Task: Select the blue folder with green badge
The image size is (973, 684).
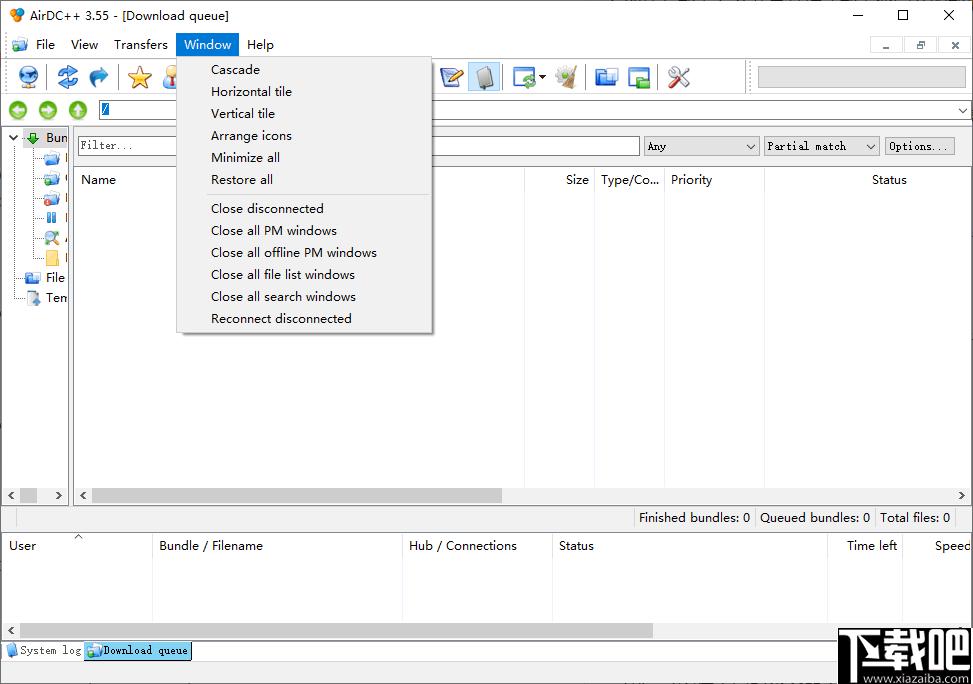Action: (x=52, y=179)
